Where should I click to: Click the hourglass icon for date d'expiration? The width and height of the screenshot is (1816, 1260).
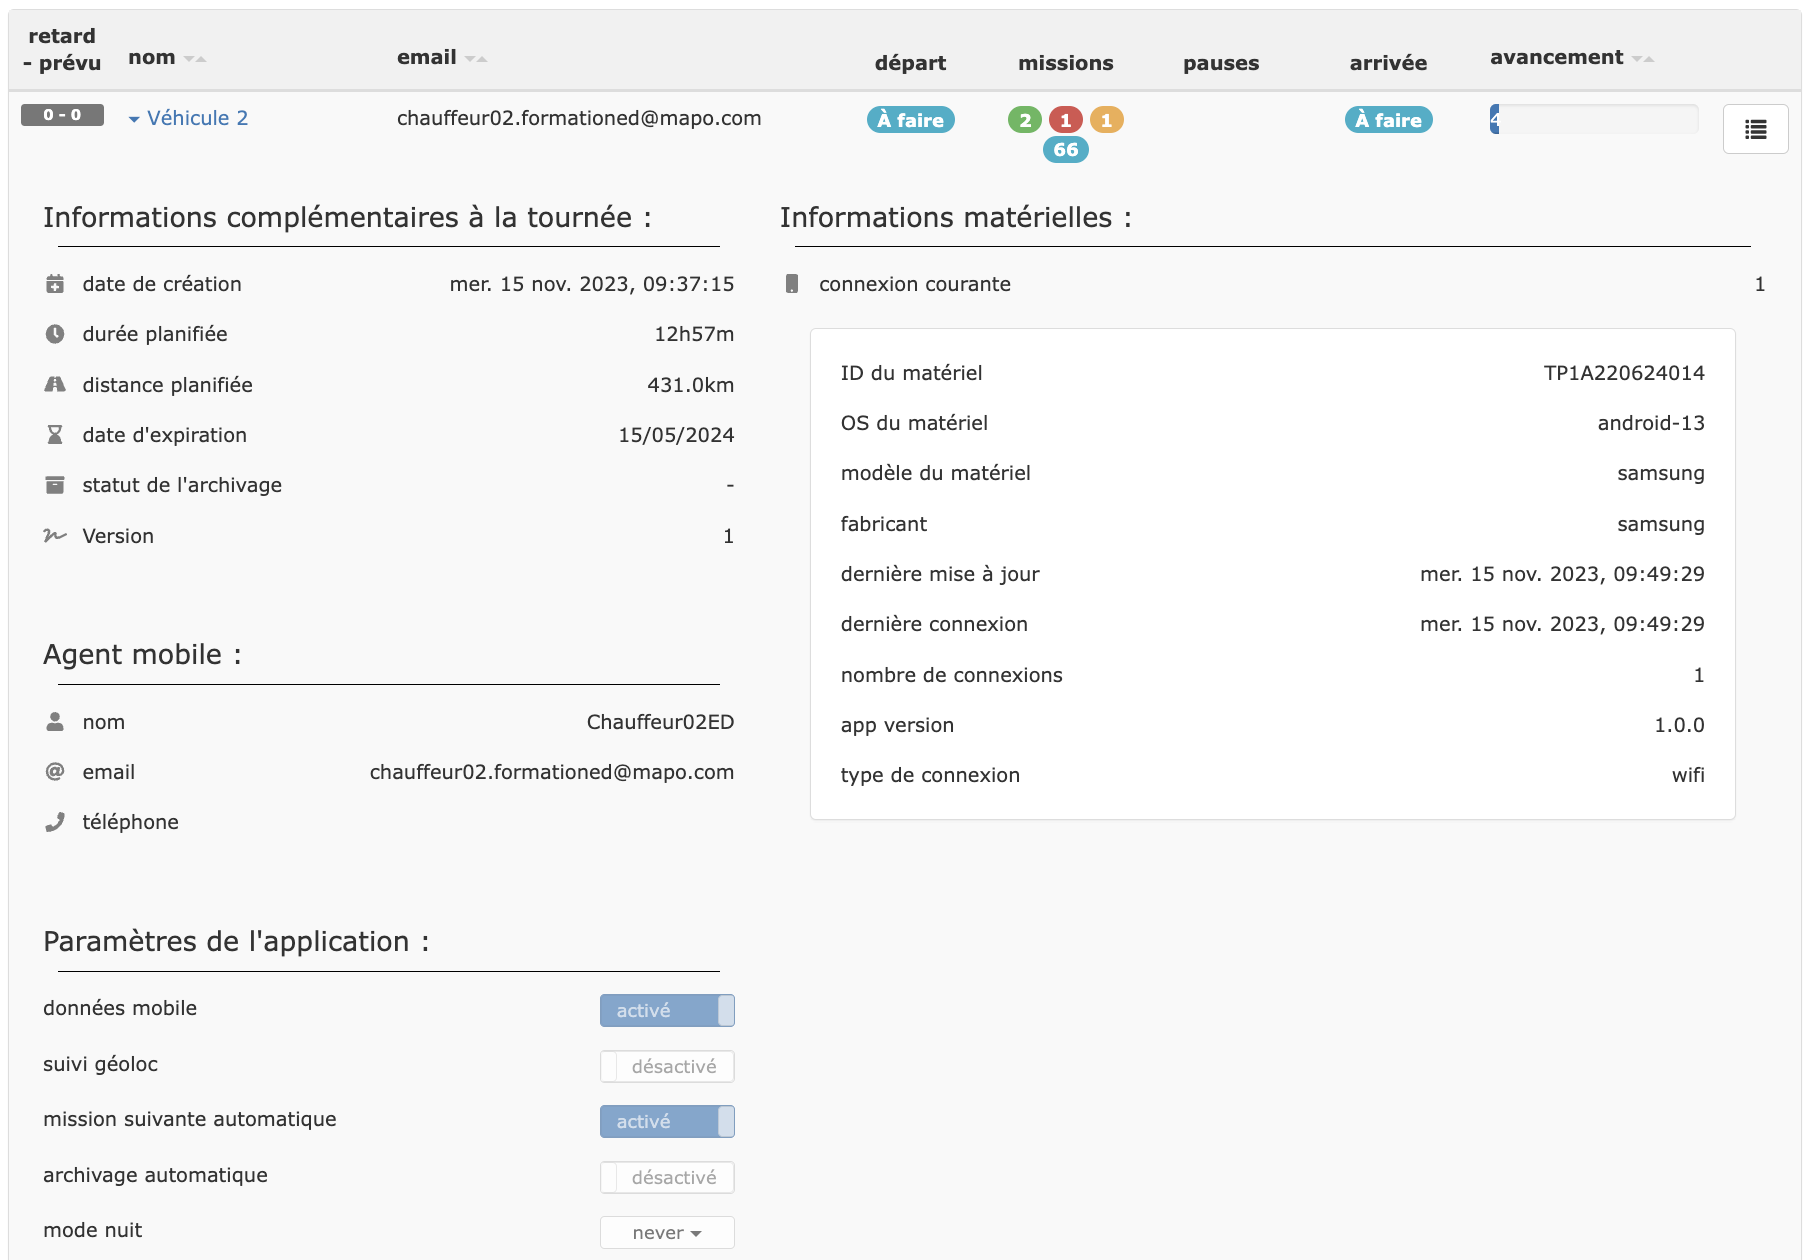[x=55, y=434]
